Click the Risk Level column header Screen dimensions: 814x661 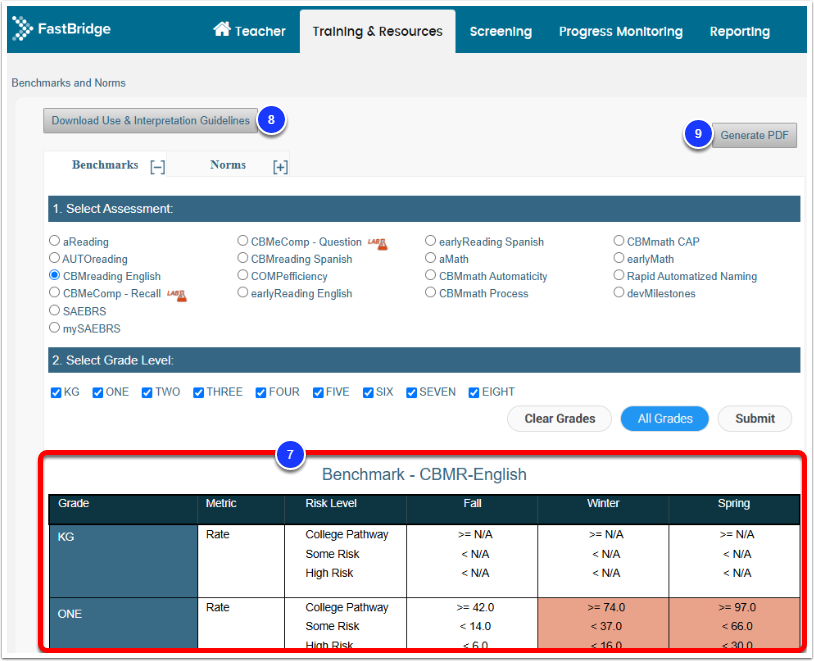coord(345,509)
